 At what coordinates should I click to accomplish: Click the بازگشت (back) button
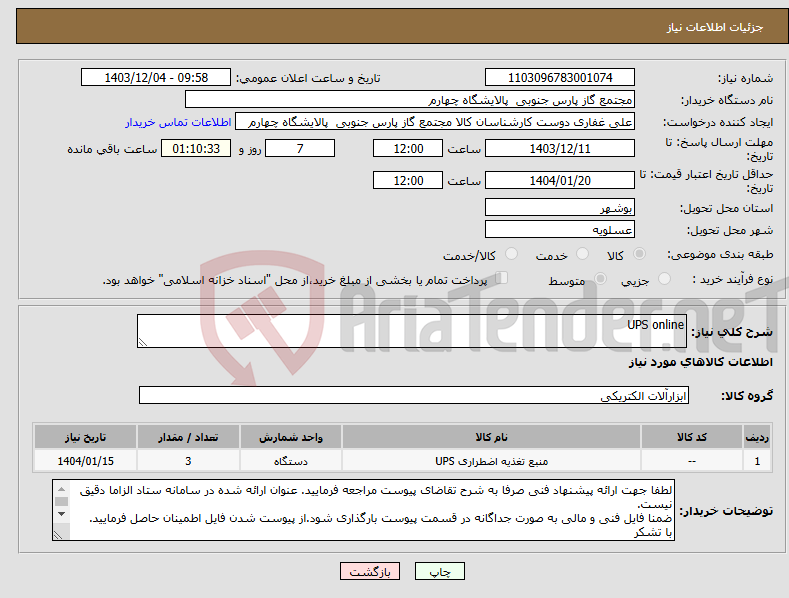pos(370,571)
